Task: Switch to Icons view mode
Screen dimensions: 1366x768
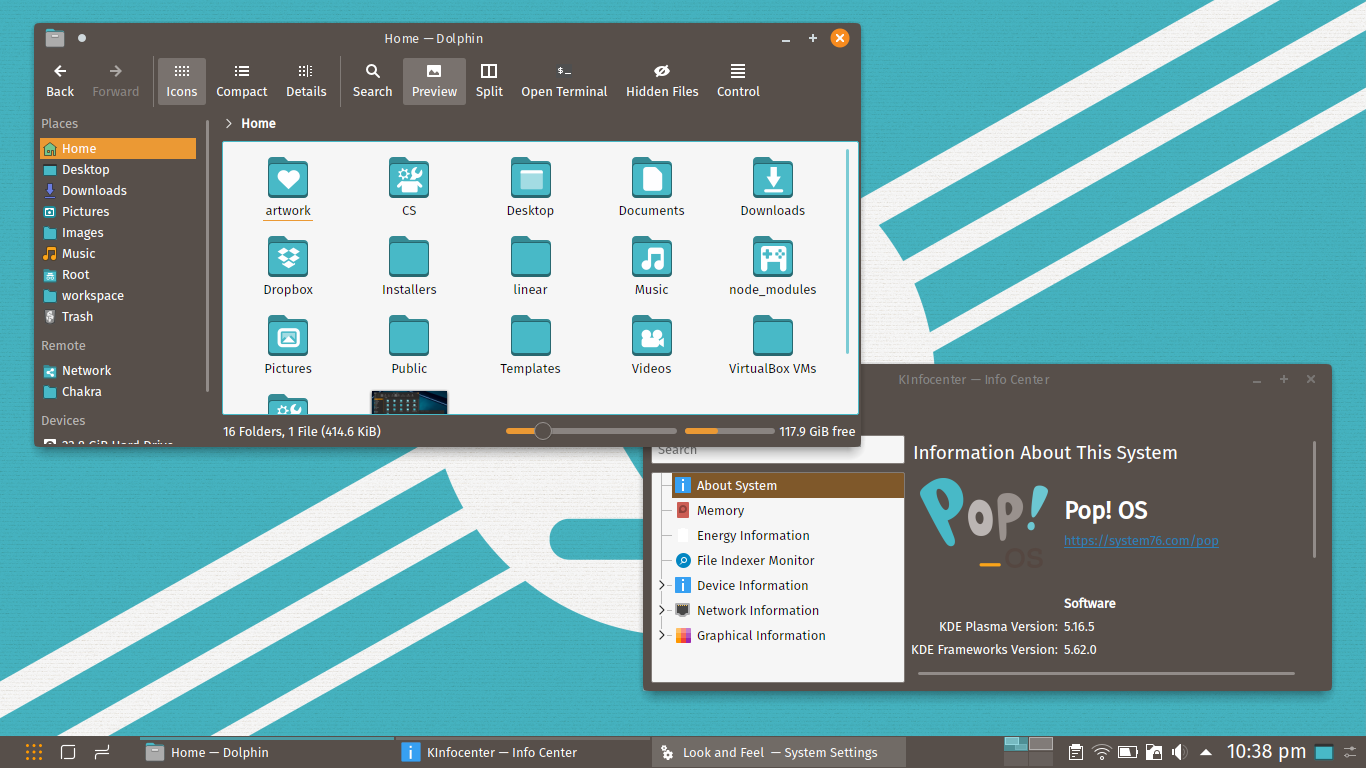Action: 181,81
